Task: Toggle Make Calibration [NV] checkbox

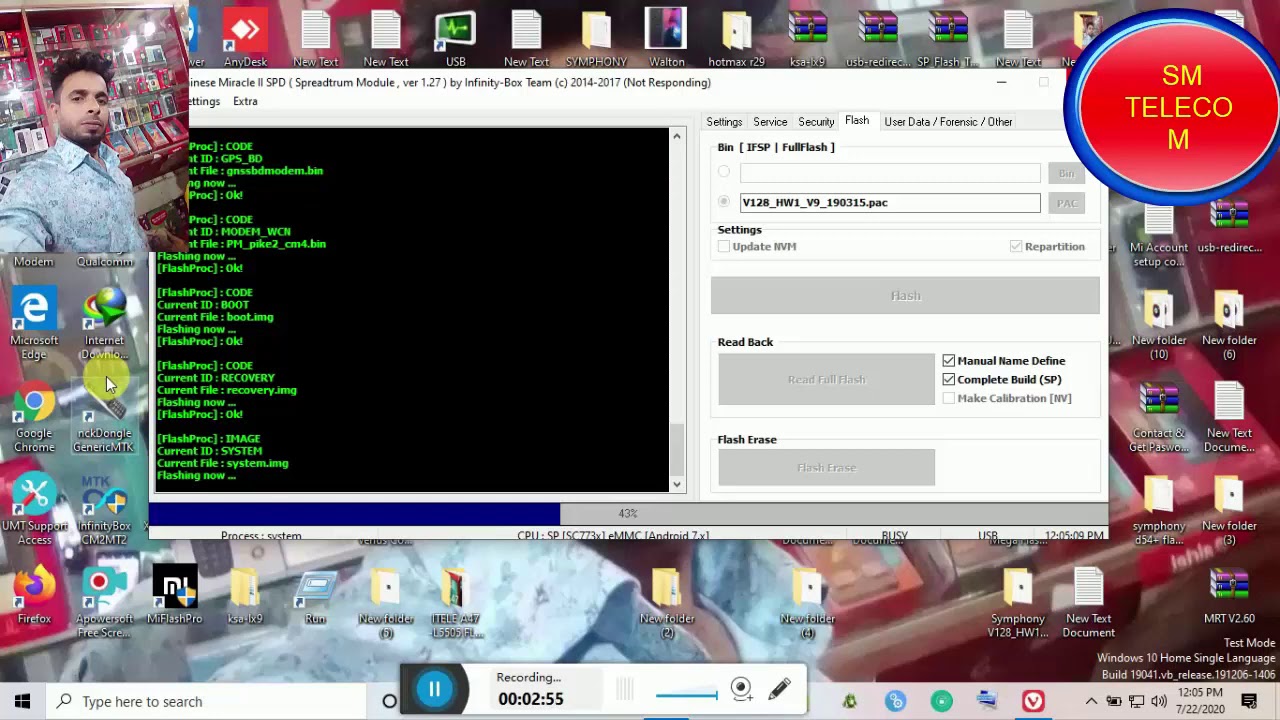Action: [948, 398]
